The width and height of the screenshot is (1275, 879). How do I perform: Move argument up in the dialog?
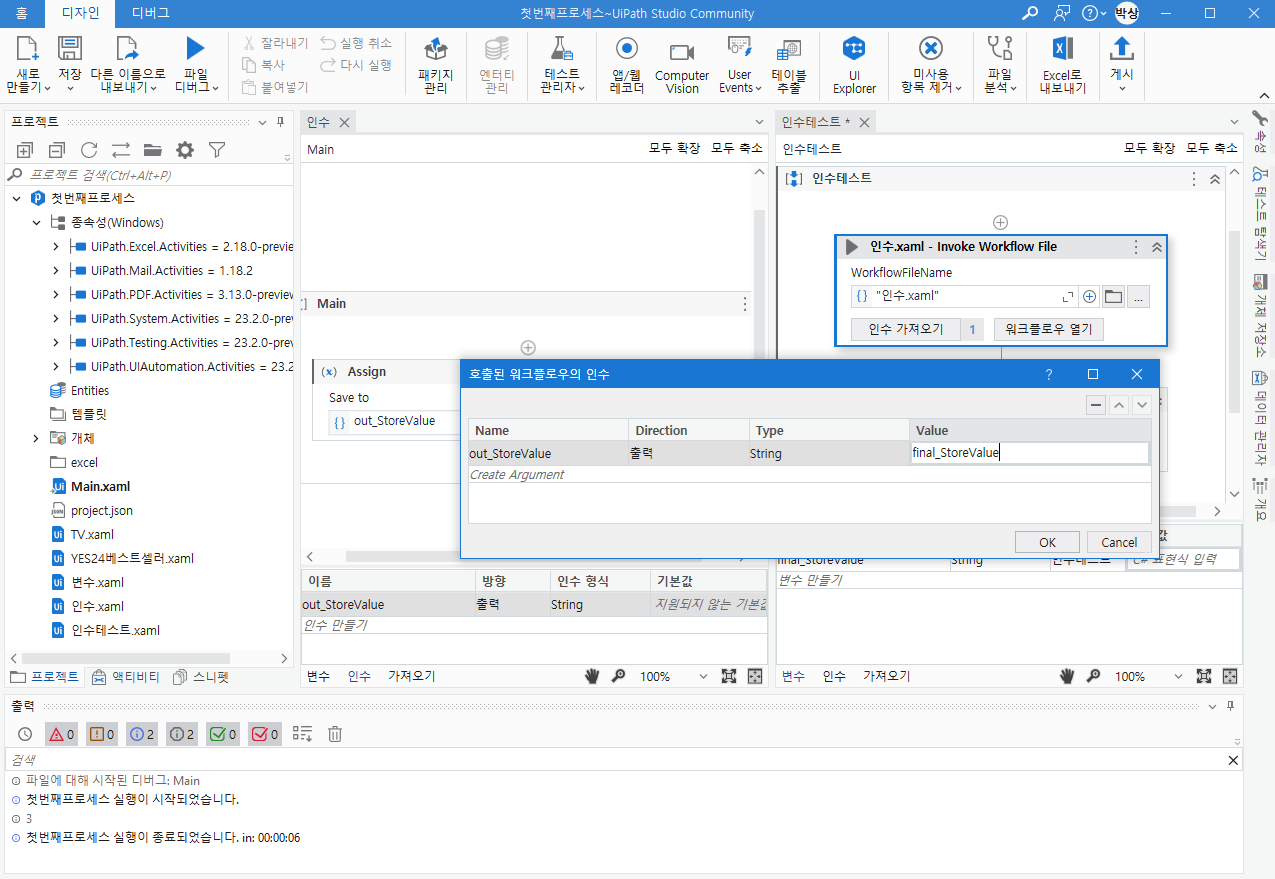tap(1119, 405)
